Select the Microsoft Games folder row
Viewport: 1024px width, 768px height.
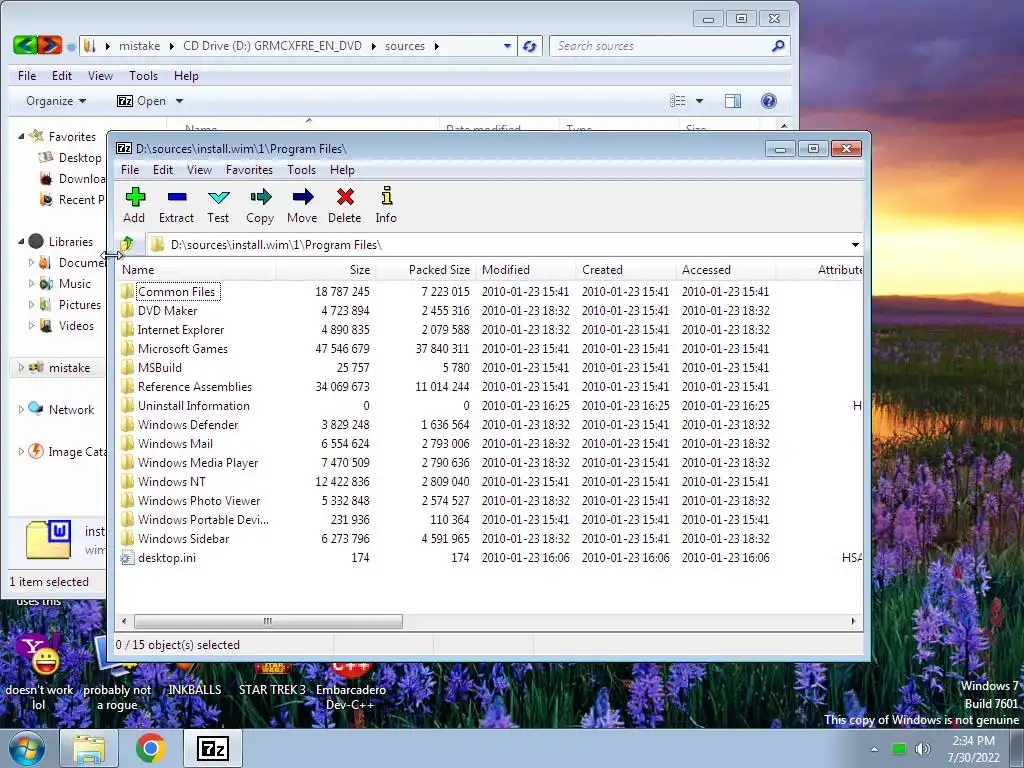(x=488, y=349)
